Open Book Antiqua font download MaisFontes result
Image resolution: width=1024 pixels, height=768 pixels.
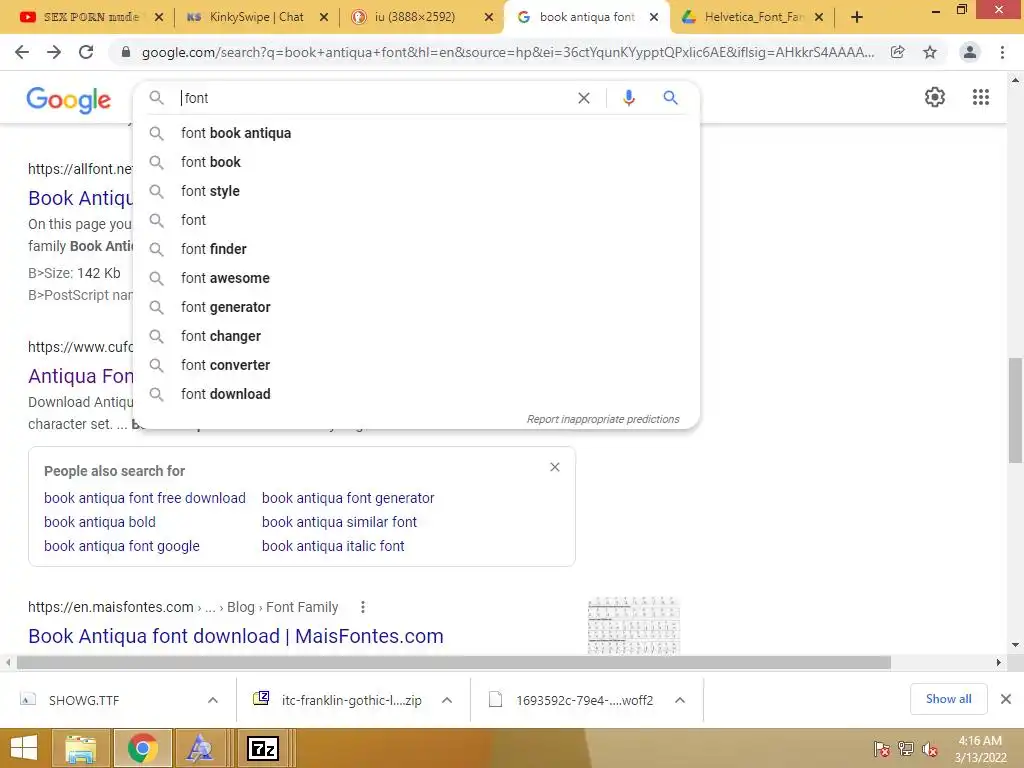236,636
